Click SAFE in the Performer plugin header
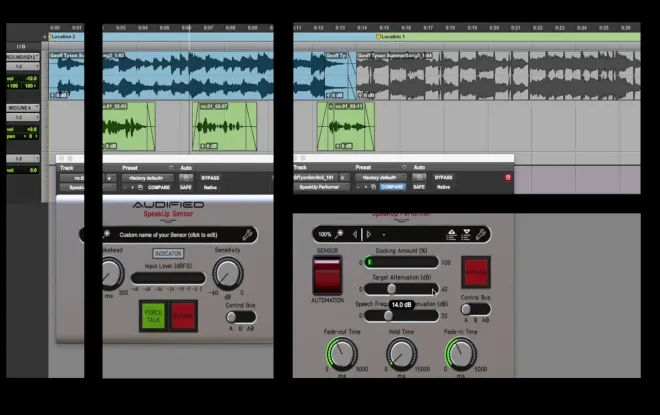The width and height of the screenshot is (660, 415). pos(417,187)
